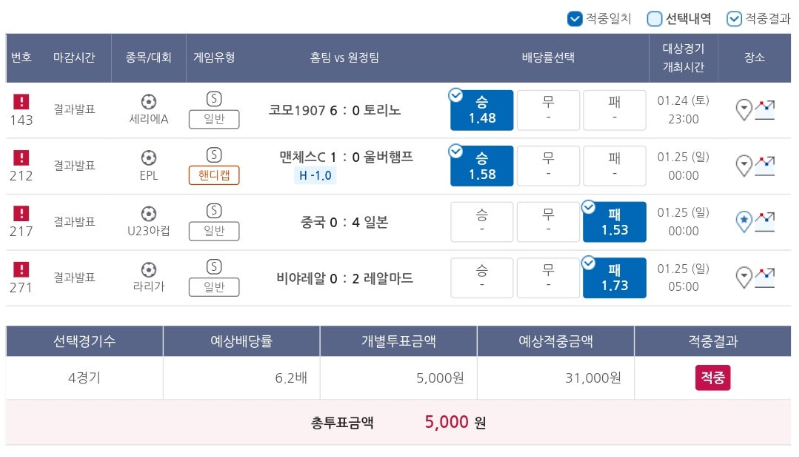
Task: Open venue pin icon for match 143
Action: point(743,110)
